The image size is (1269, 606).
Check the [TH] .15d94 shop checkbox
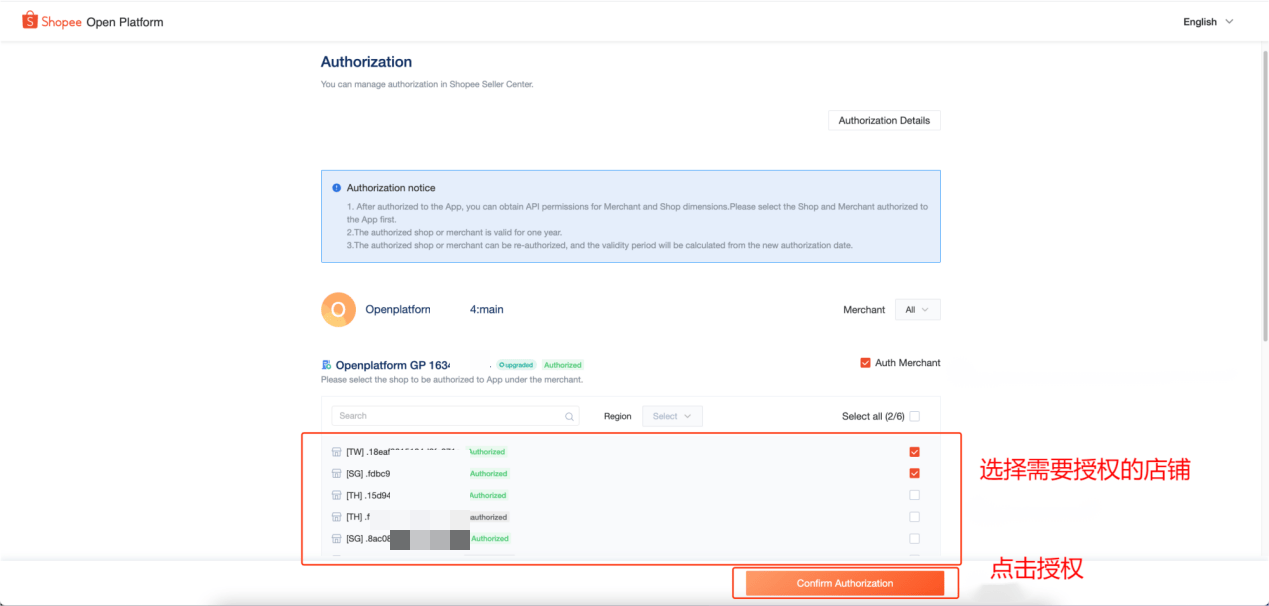click(x=914, y=495)
